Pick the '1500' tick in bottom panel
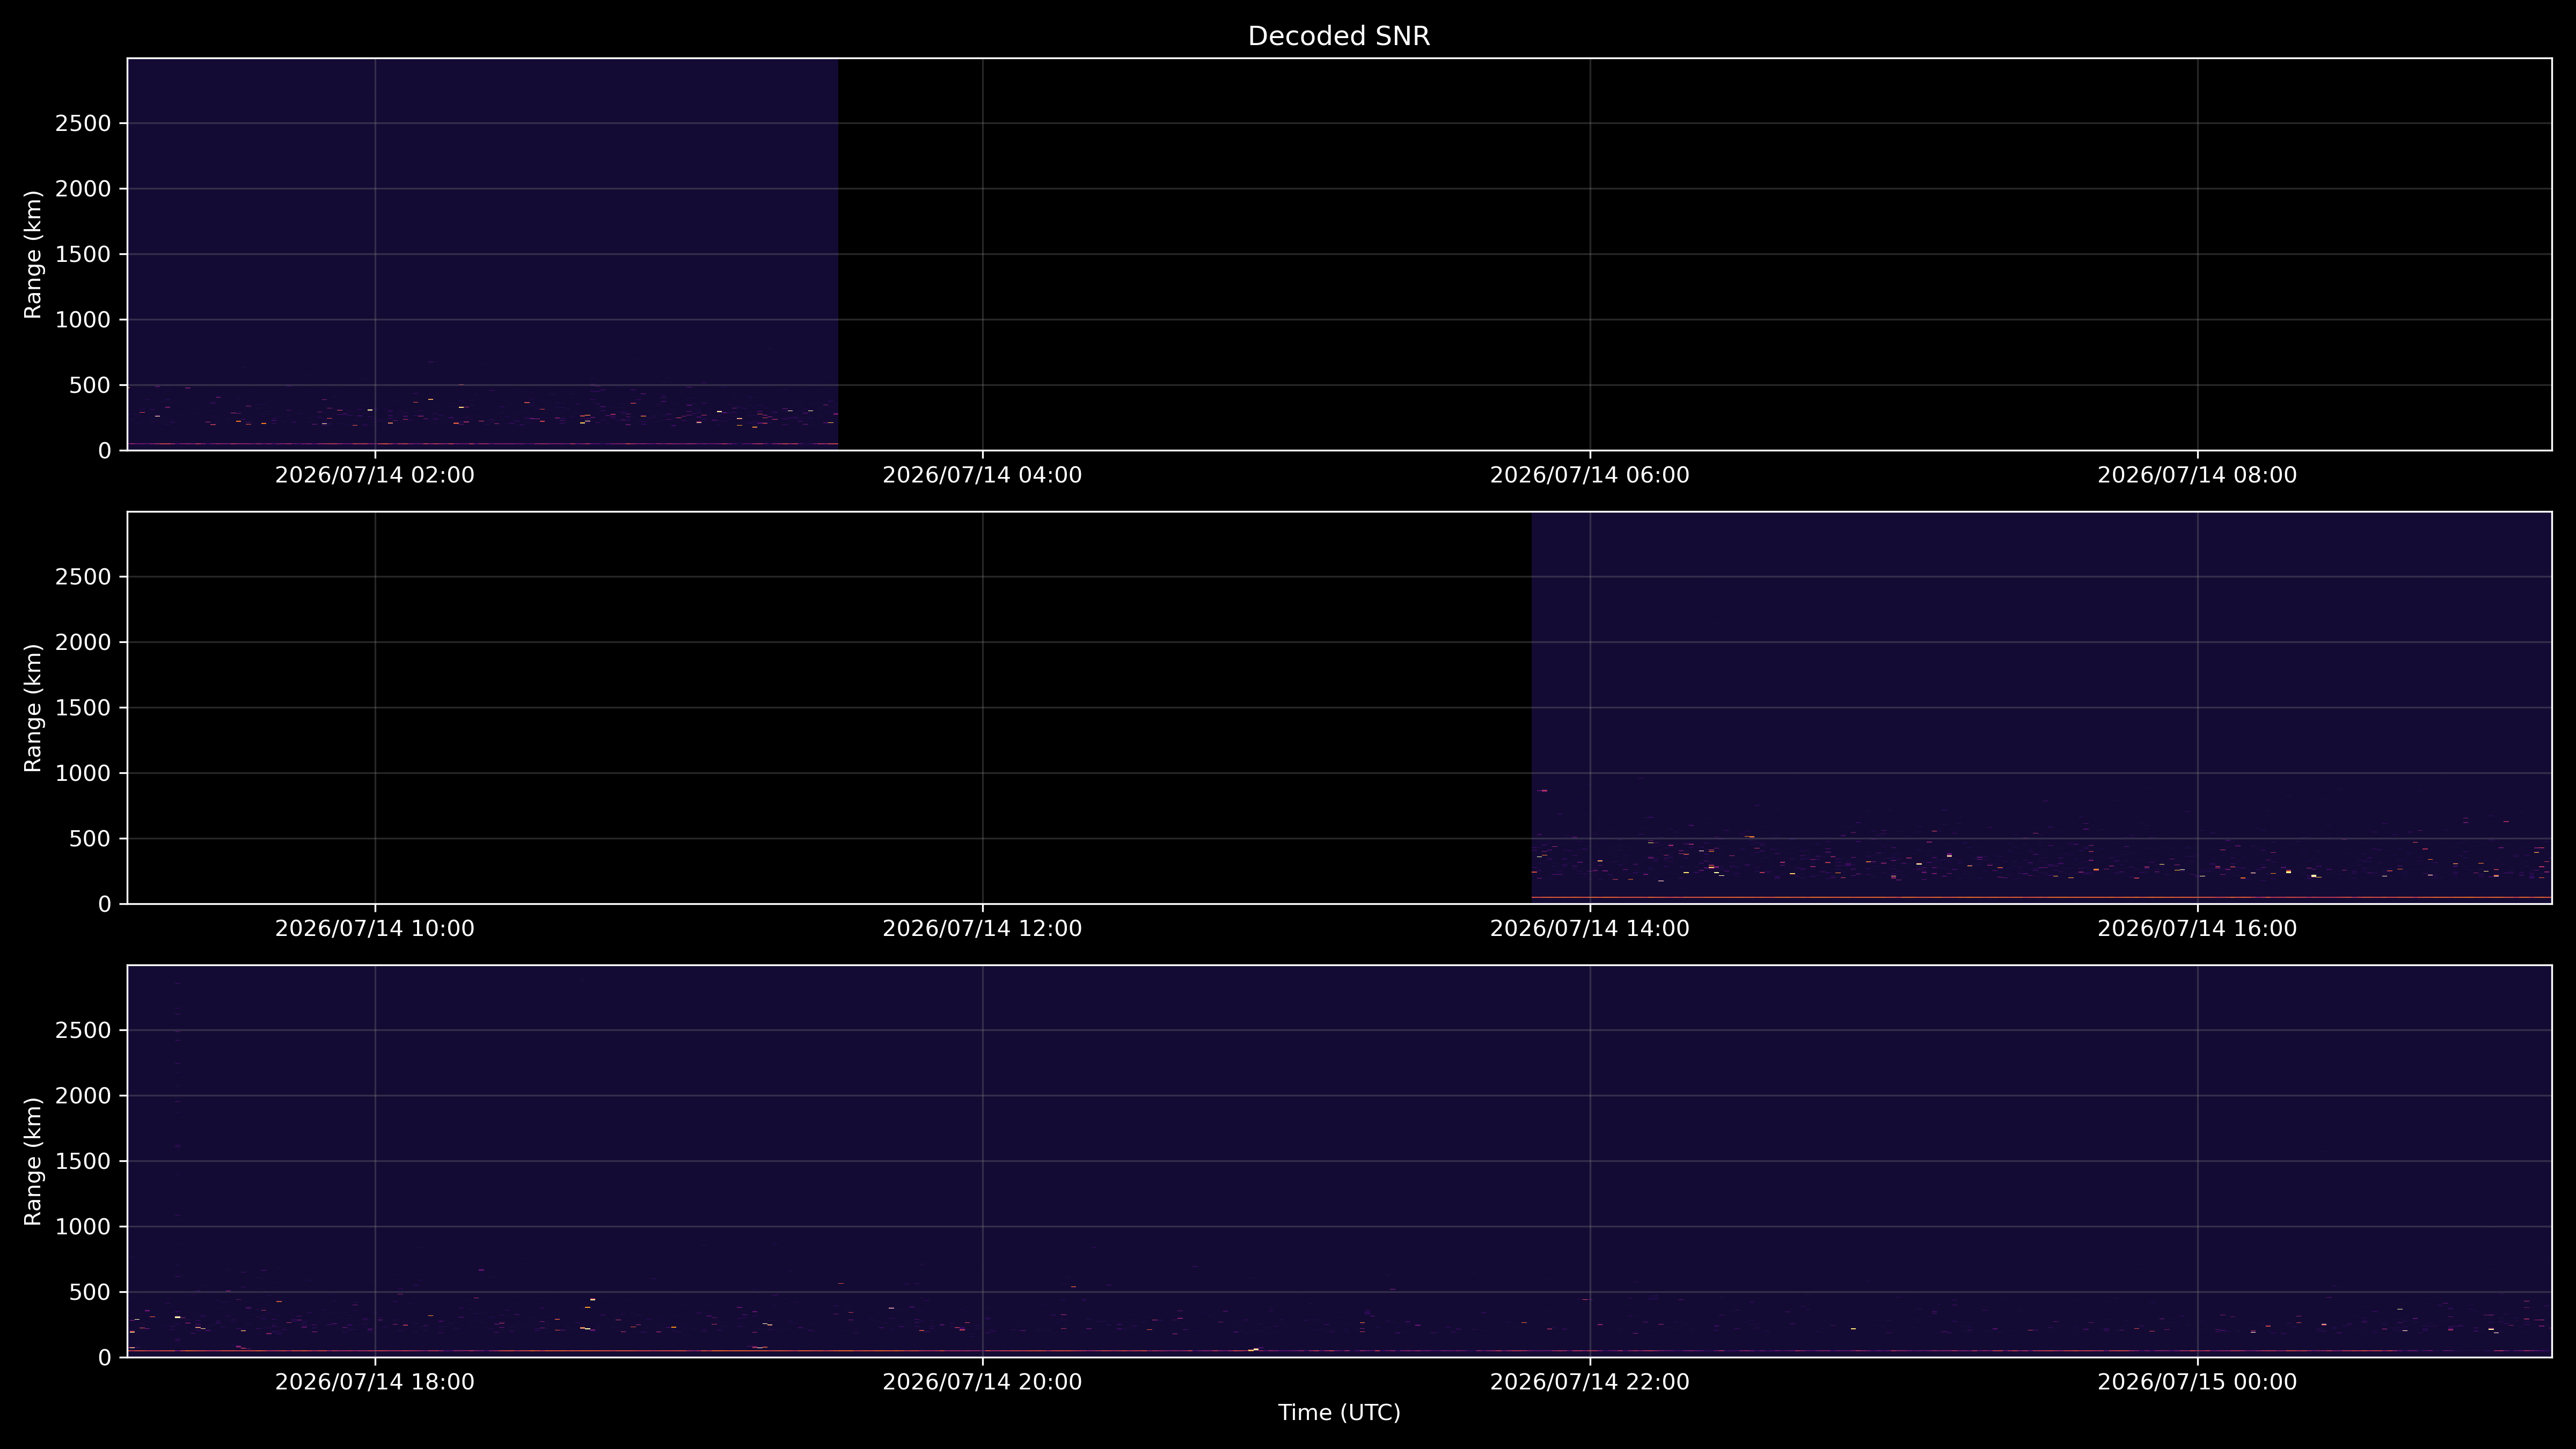This screenshot has height=1449, width=2576. tap(83, 1162)
